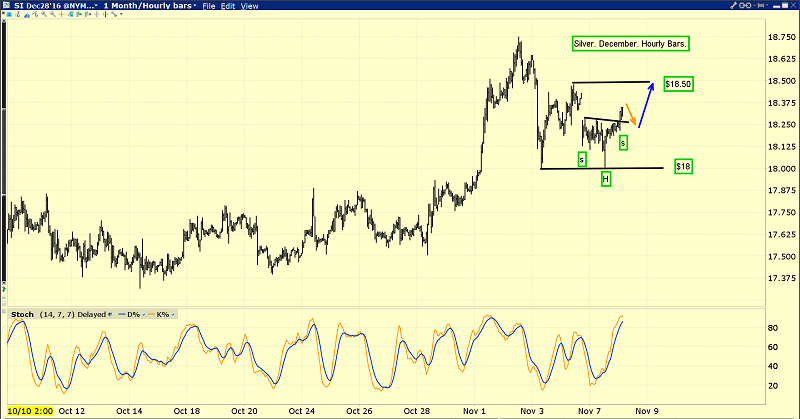800x419 pixels.
Task: Click the blue D% color swatch
Action: [121, 314]
